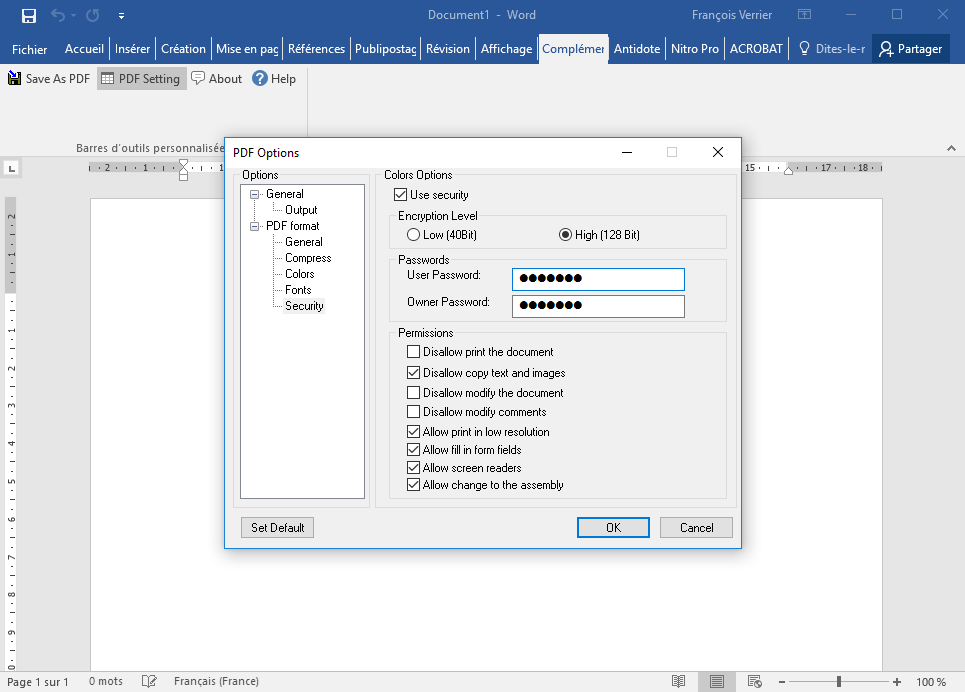Switch to the Révision ribbon tab
The width and height of the screenshot is (965, 692).
(x=448, y=49)
